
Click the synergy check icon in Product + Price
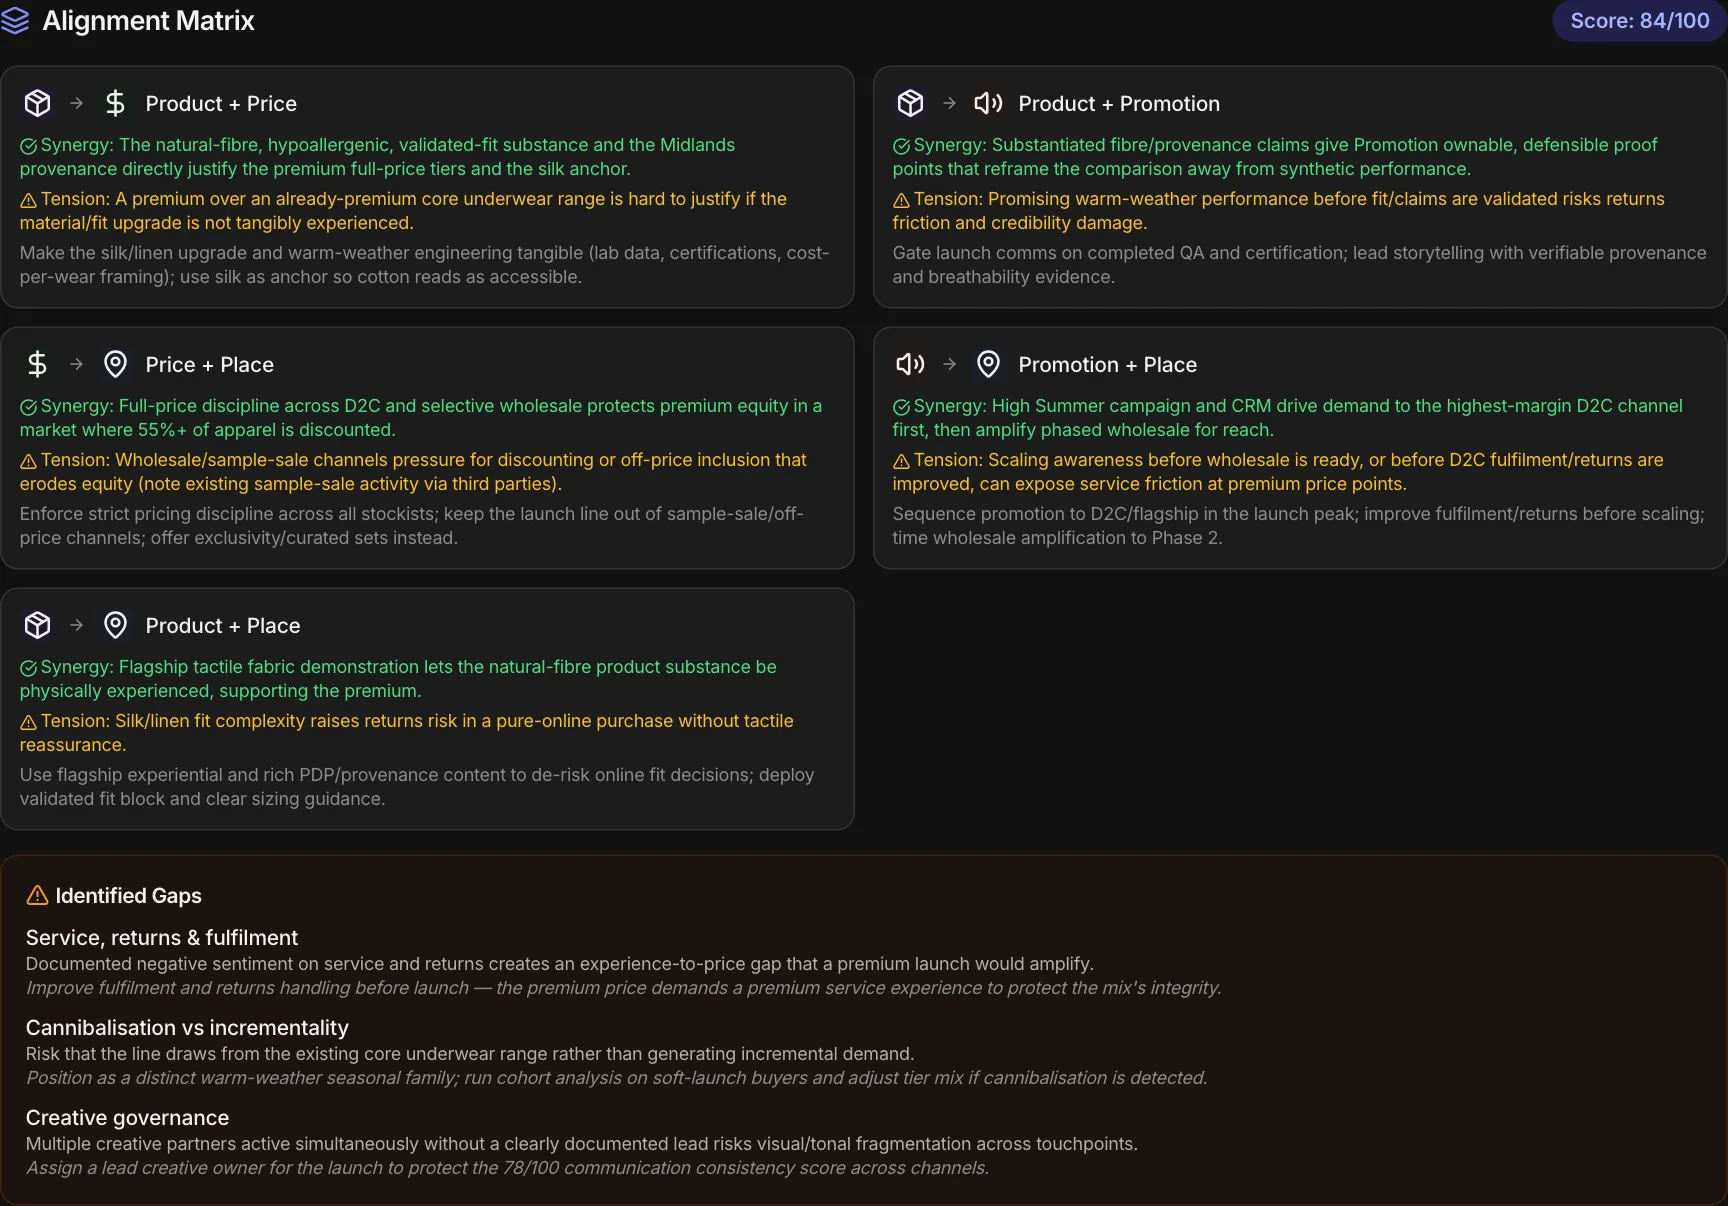click(28, 146)
